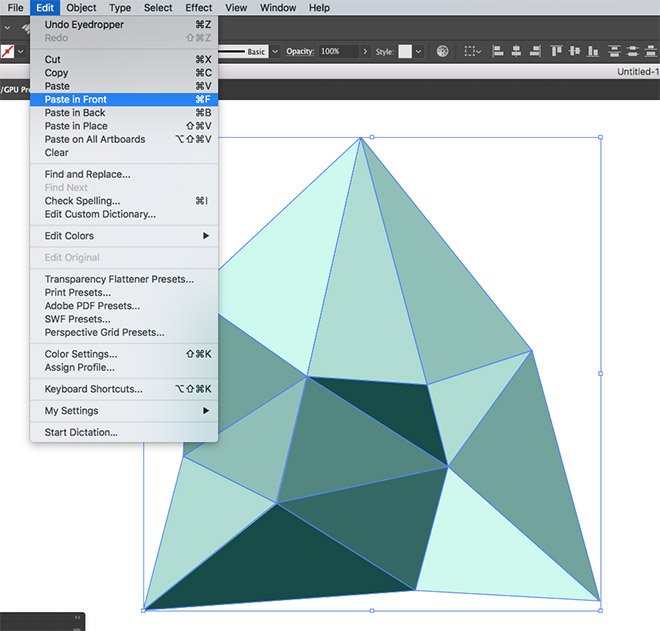This screenshot has width=660, height=631.
Task: Open the graphic Style dropdown arrow
Action: coord(418,51)
